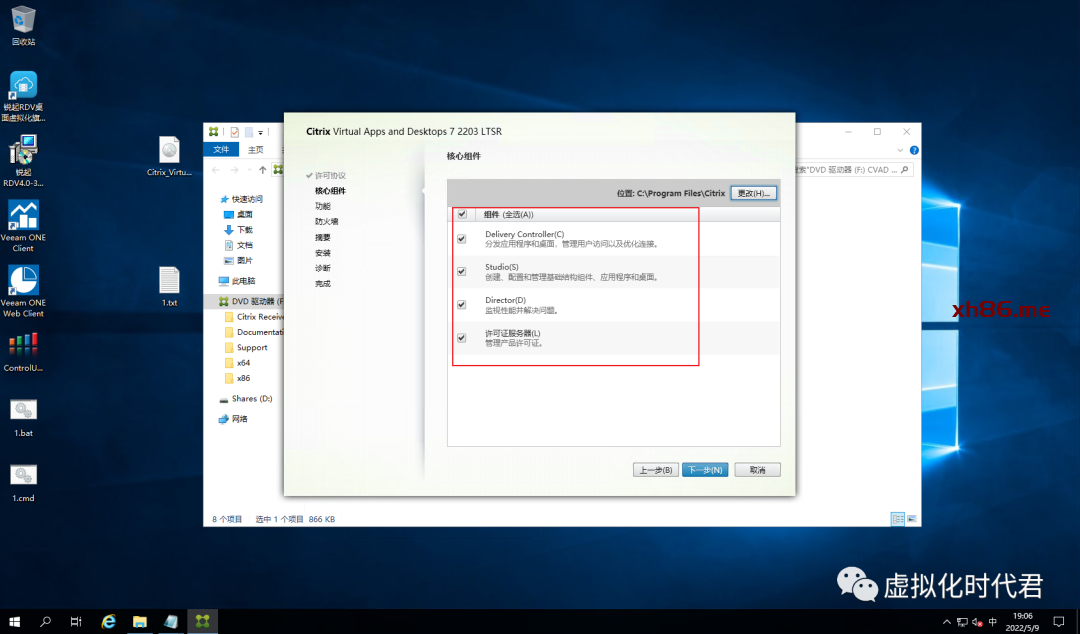Click the Explorer back arrow button

(x=216, y=170)
